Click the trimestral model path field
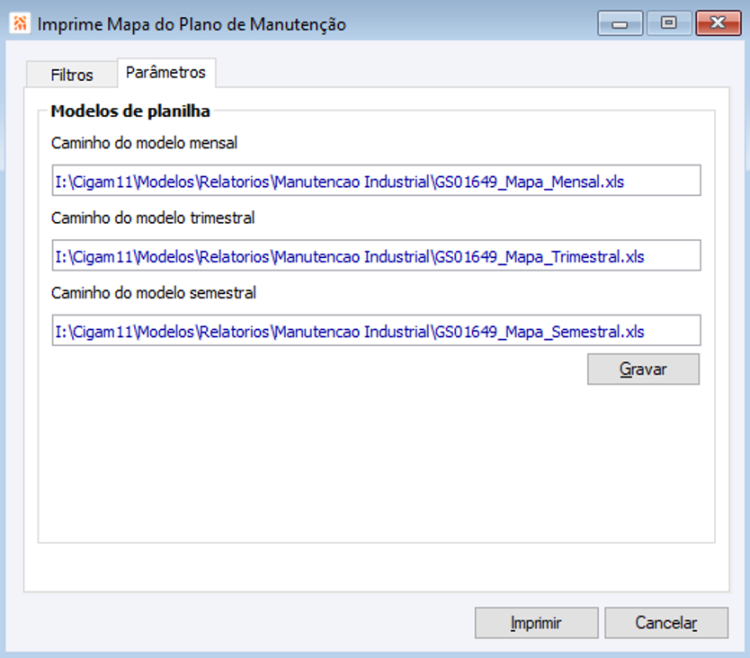Screen dimensions: 750x658 (x=376, y=255)
